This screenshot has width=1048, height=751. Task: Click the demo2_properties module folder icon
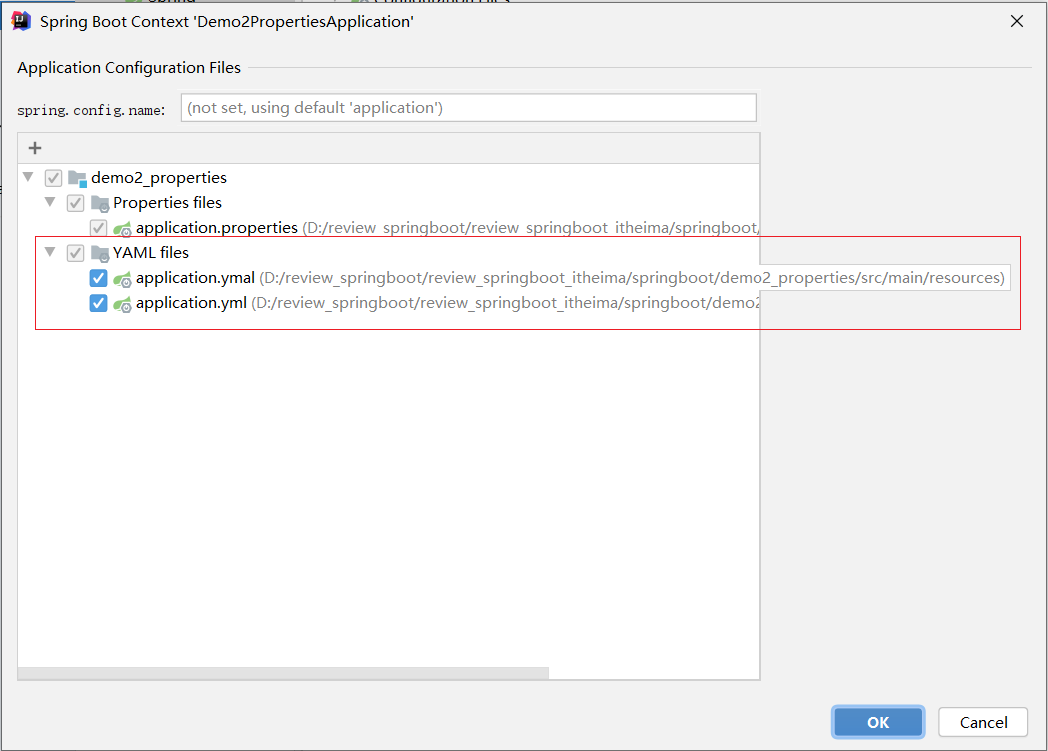[x=78, y=178]
